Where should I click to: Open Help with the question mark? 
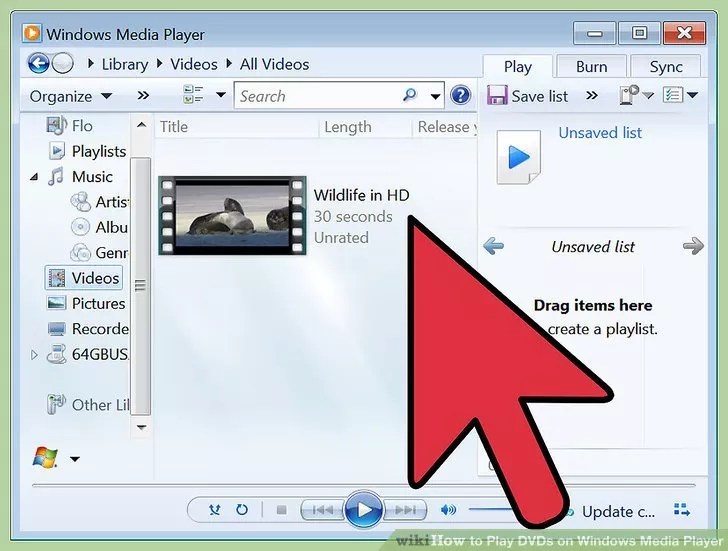point(461,96)
